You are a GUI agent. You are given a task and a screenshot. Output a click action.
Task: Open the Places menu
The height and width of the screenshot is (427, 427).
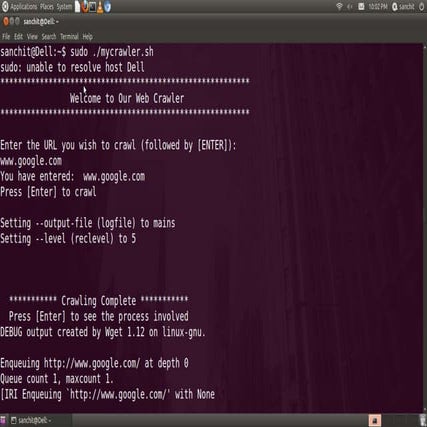pos(47,7)
